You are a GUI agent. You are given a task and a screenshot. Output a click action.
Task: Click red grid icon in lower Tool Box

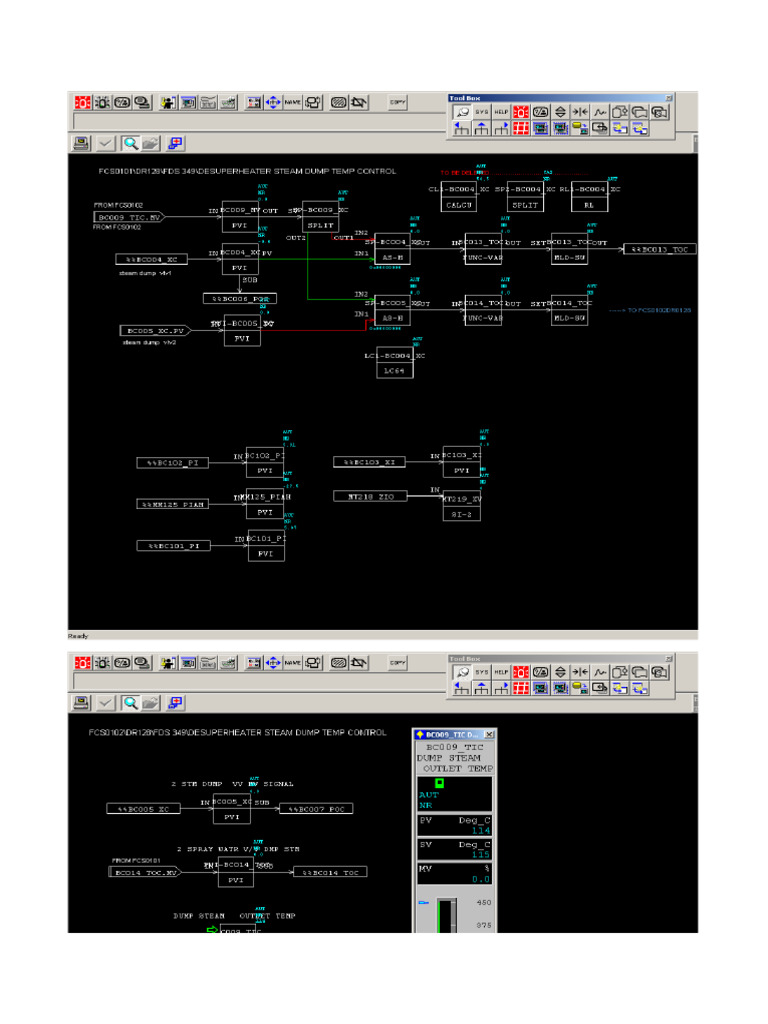click(520, 688)
